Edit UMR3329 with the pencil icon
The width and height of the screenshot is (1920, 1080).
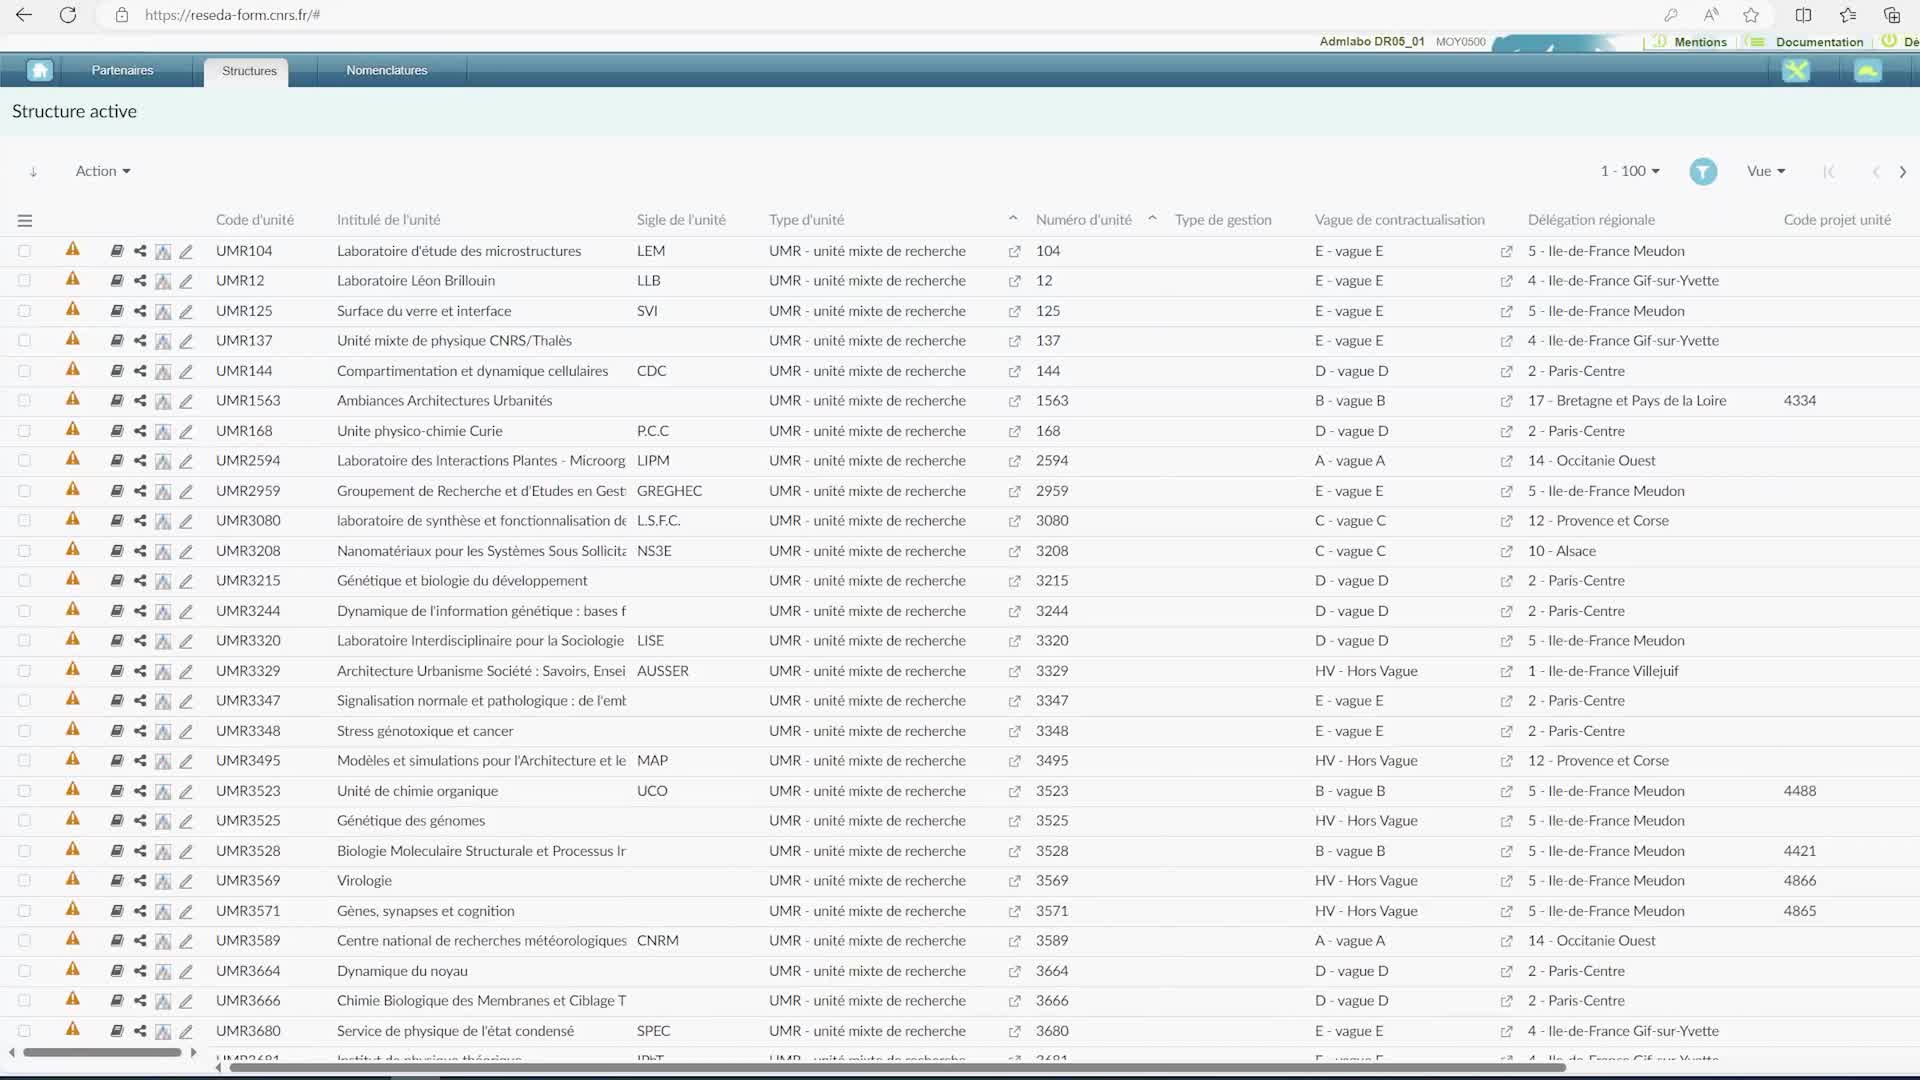click(186, 671)
